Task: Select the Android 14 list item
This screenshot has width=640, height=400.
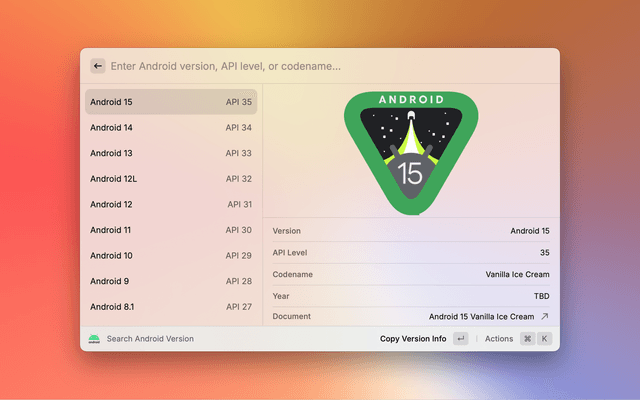Action: tap(170, 128)
